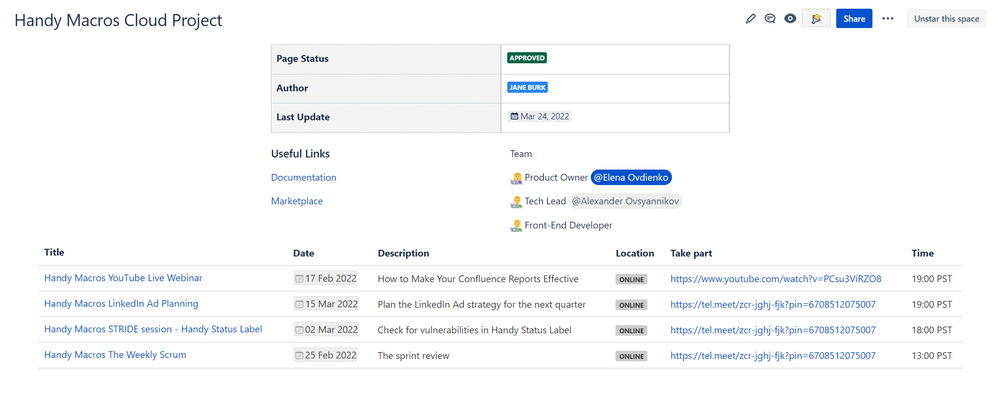Click 'How to Make Your Confluence Reports Effective'
This screenshot has width=999, height=400.
(x=478, y=279)
